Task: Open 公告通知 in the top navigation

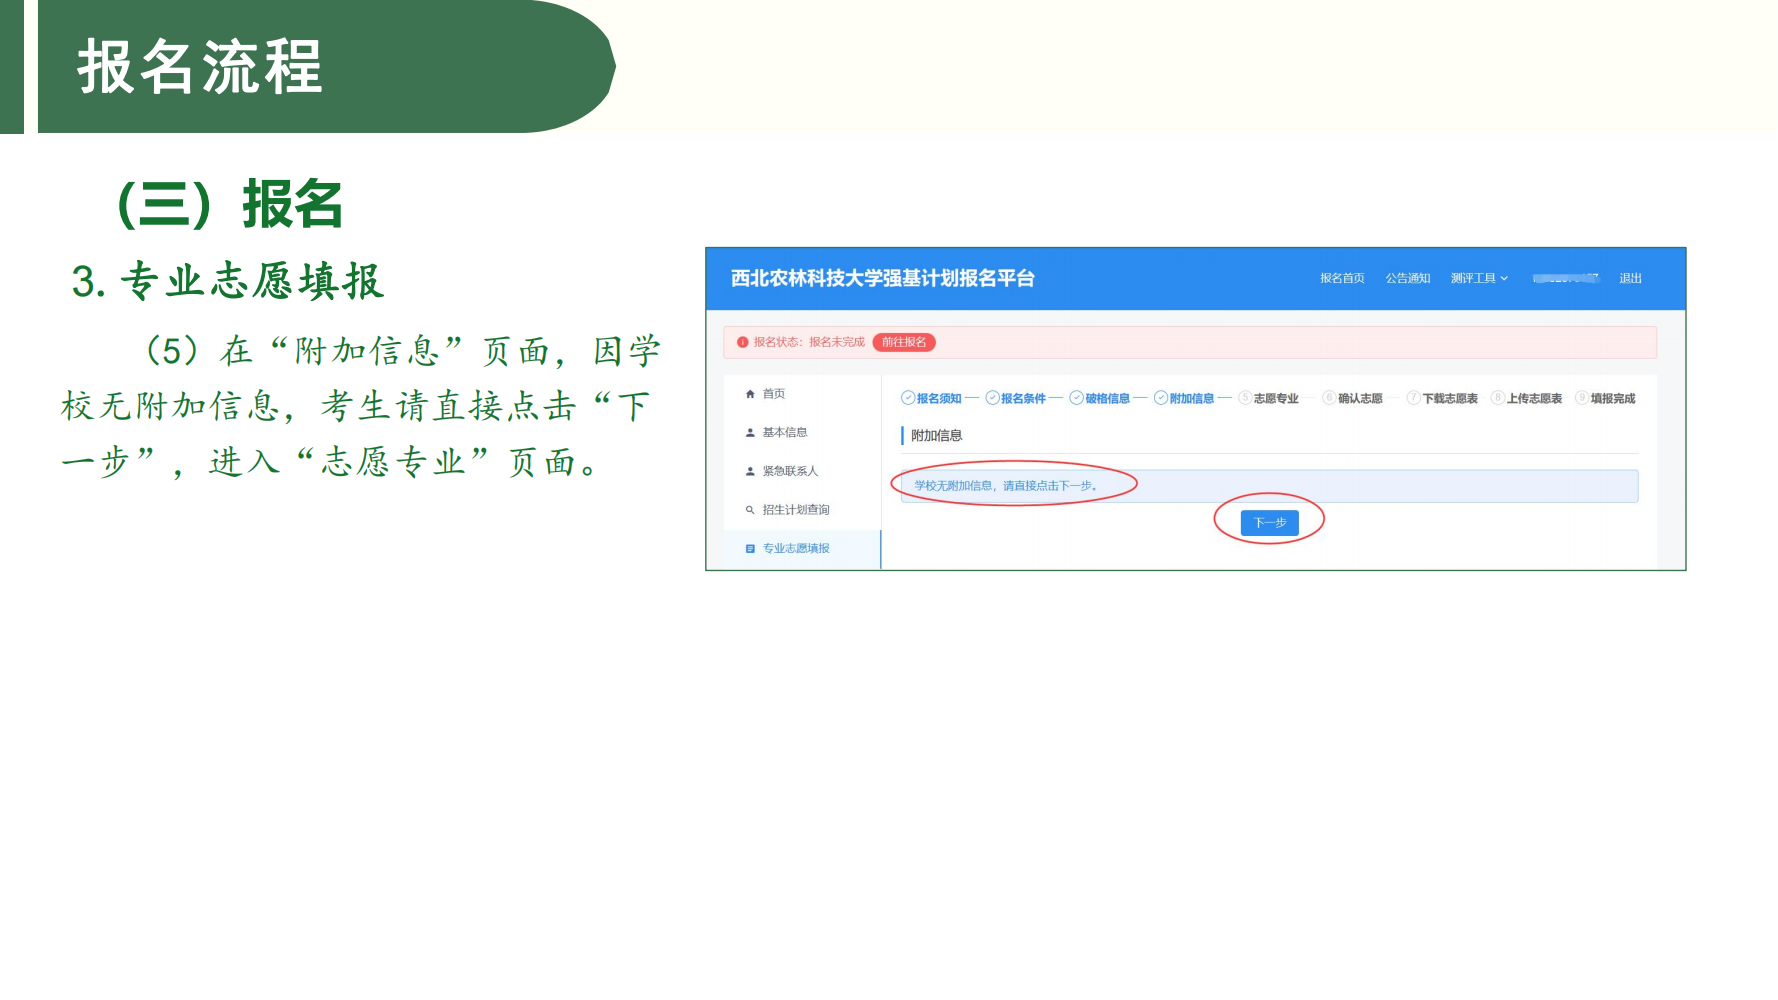Action: (1407, 278)
